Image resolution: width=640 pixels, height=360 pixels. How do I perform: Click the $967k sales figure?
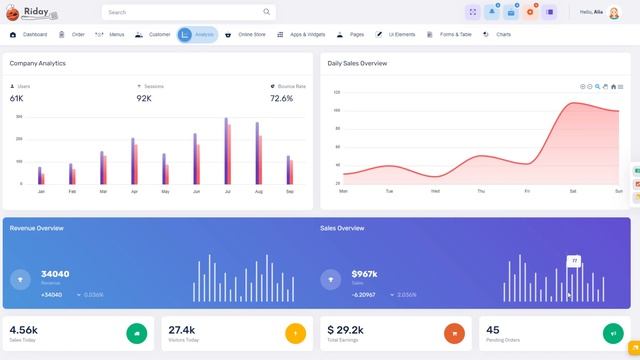tap(364, 274)
